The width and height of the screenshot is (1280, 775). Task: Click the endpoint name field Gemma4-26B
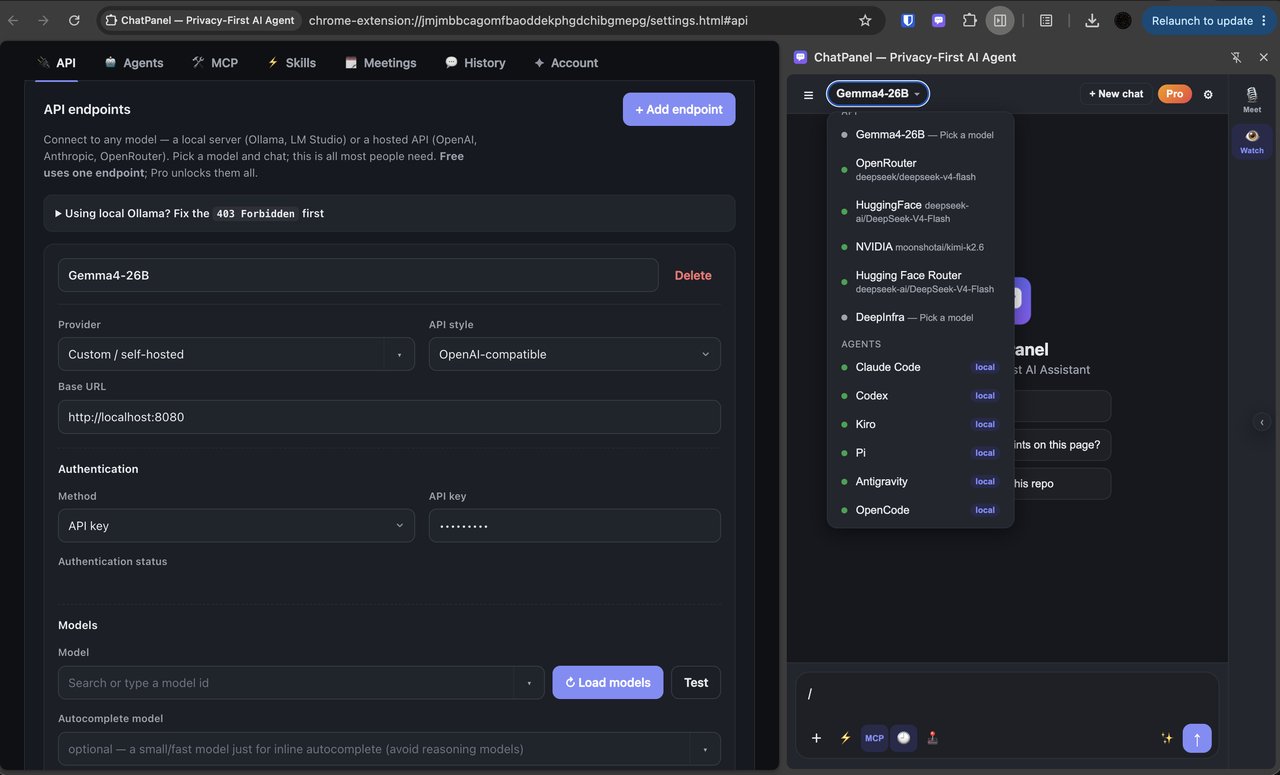pyautogui.click(x=358, y=275)
